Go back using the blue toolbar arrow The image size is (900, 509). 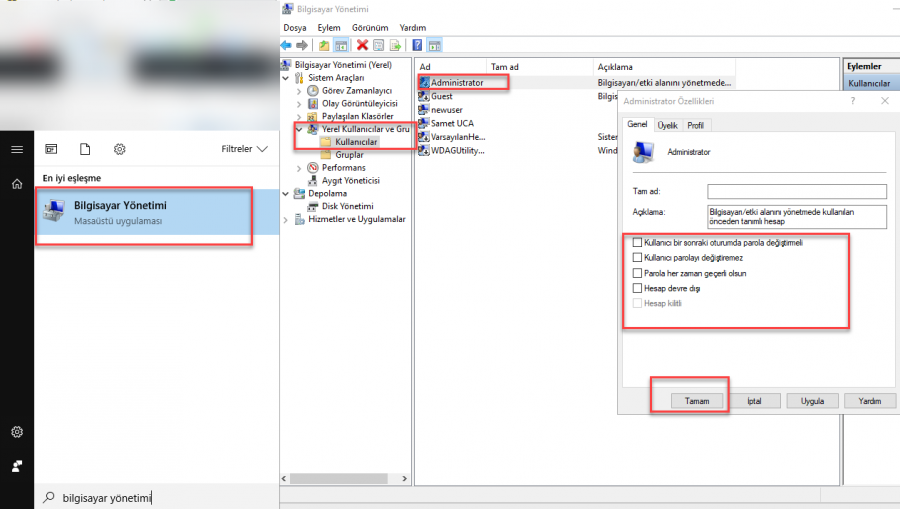[286, 45]
